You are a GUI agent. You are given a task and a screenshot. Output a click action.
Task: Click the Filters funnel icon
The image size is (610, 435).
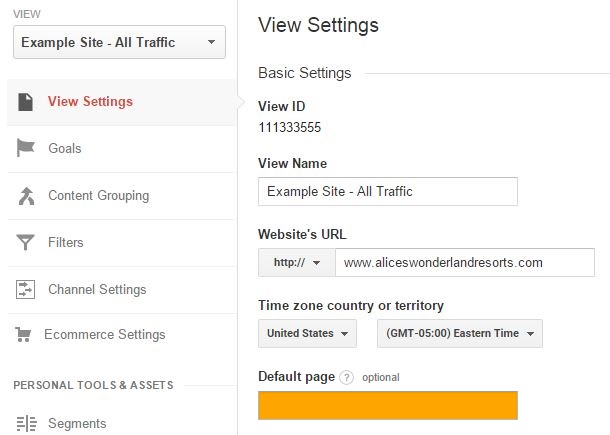25,242
